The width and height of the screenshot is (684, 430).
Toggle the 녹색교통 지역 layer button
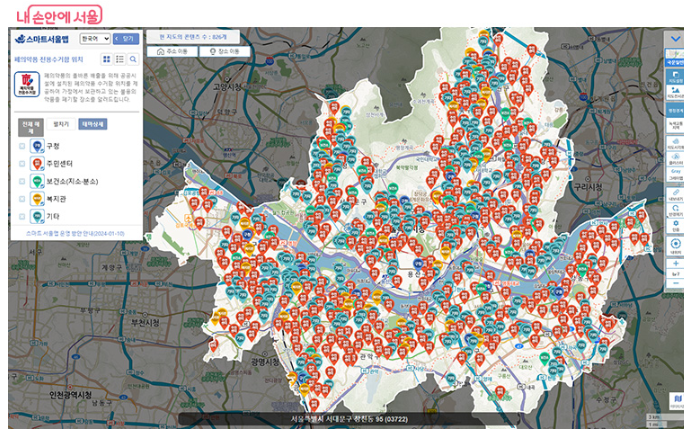(675, 126)
